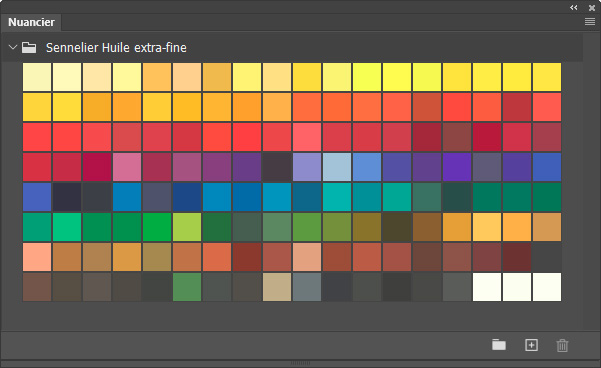Screen dimensions: 601x368
Task: Collapse the panel with double arrows icon
Action: click(573, 8)
